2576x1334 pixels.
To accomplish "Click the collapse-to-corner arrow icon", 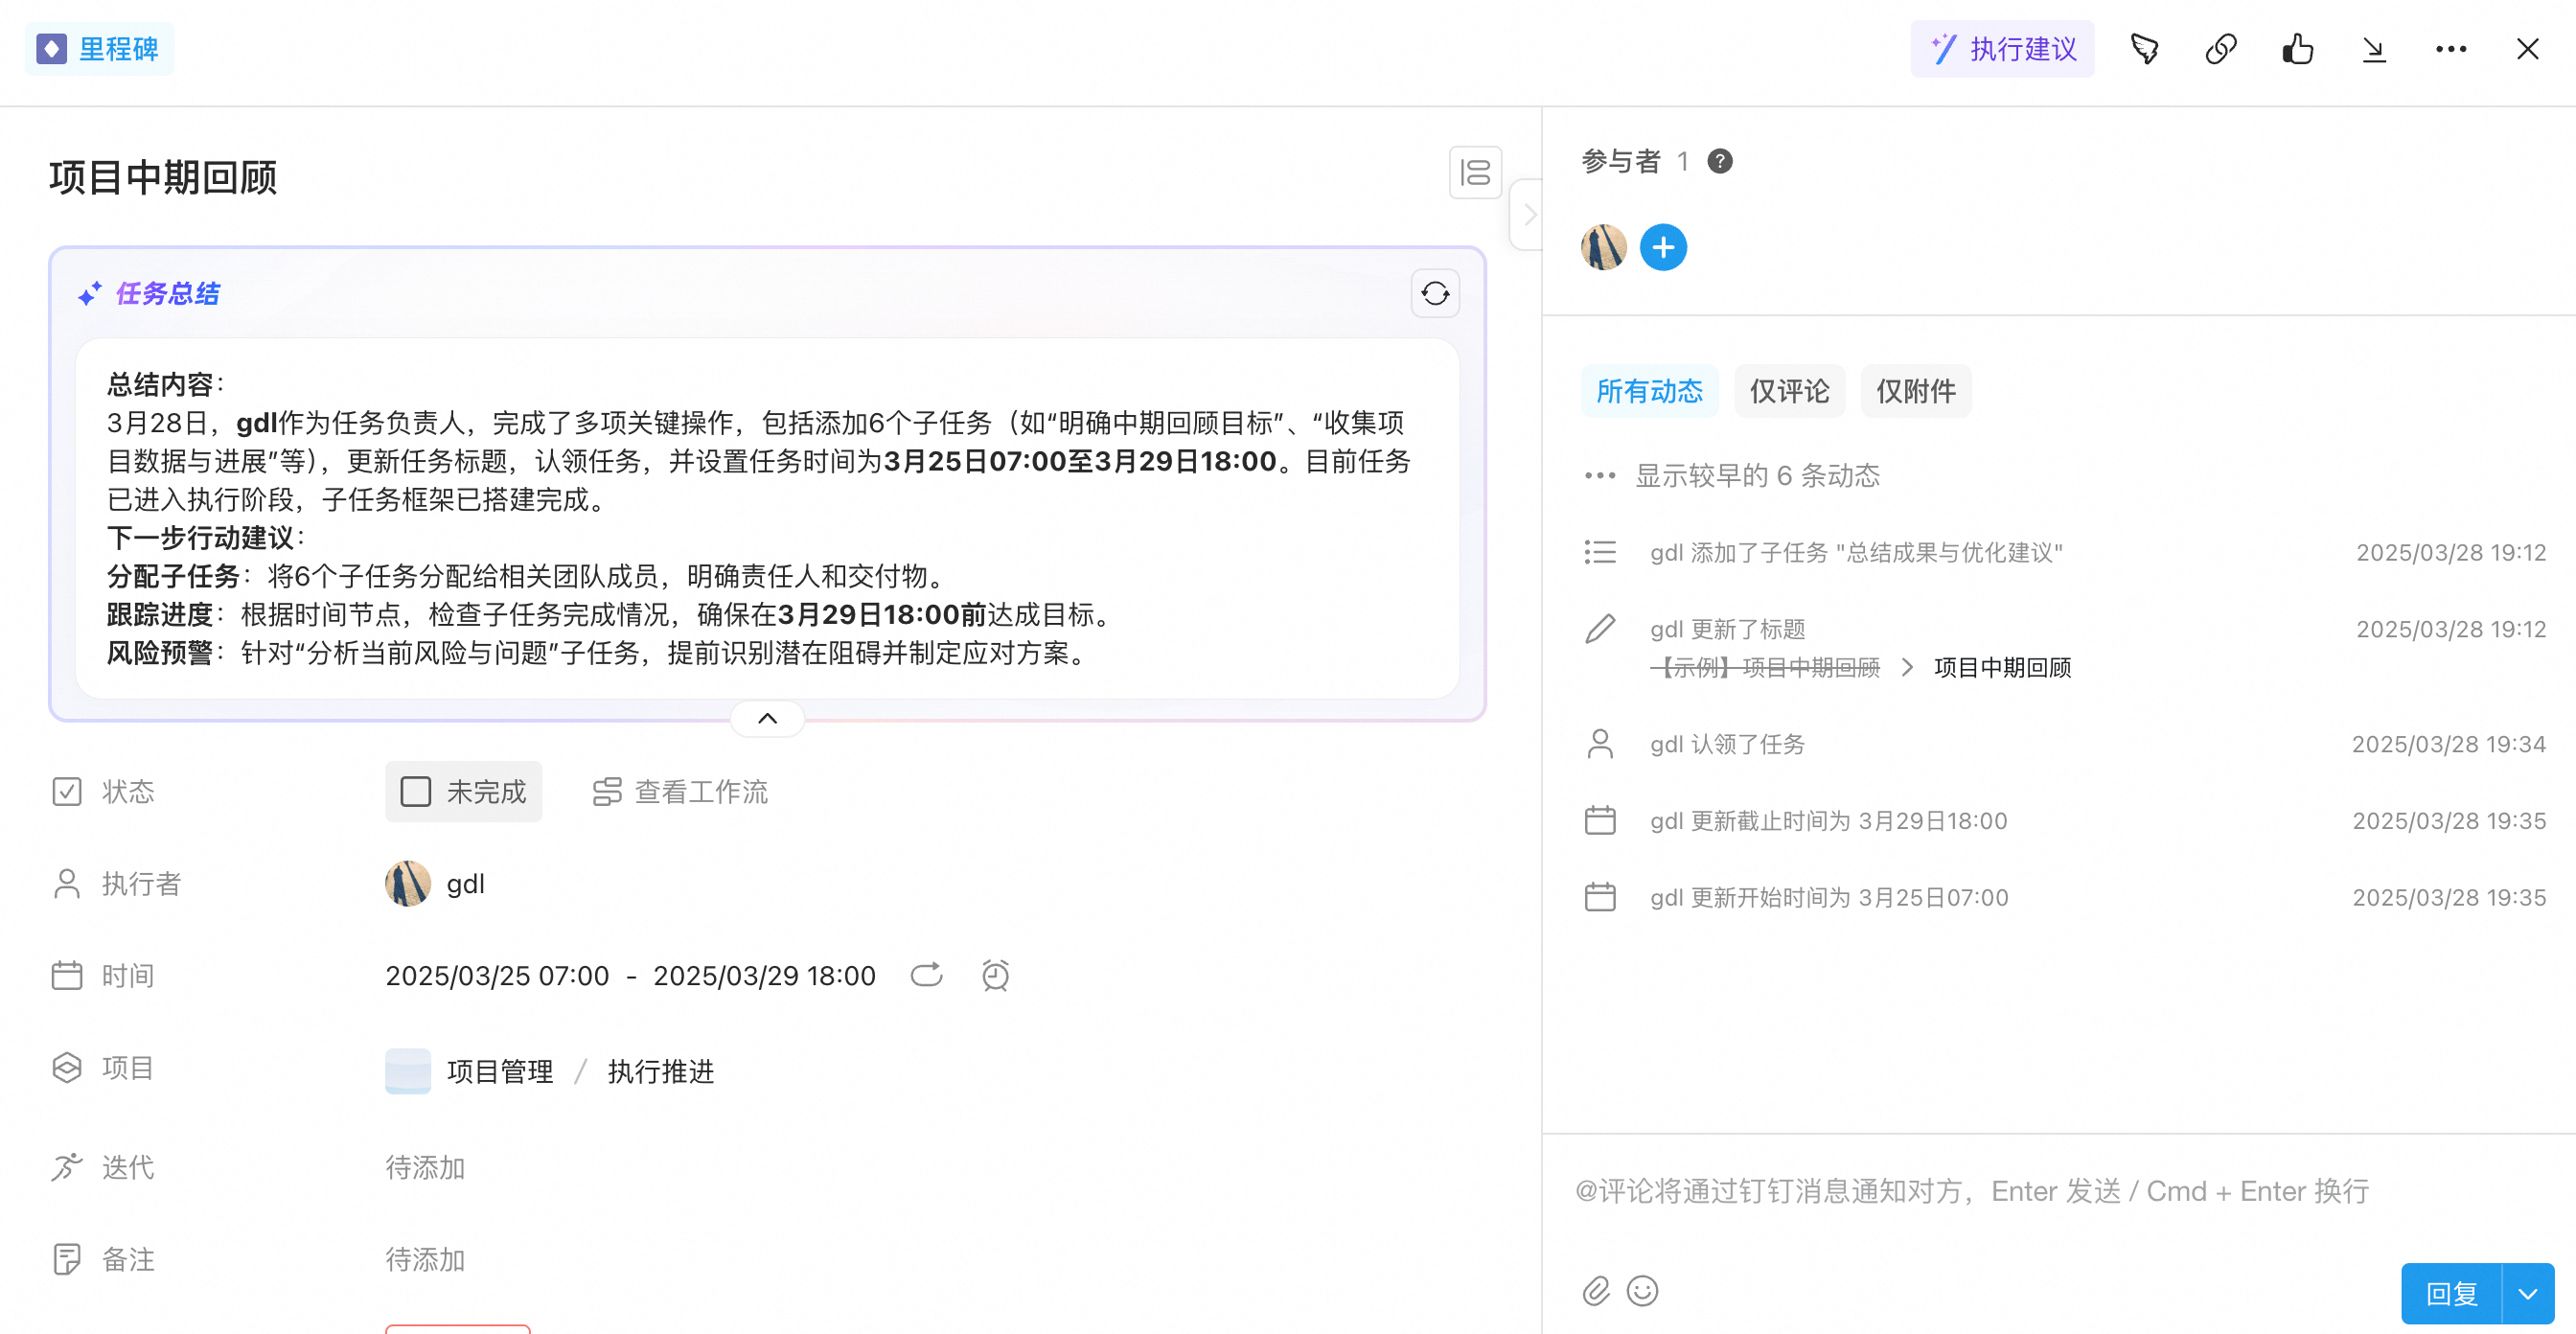I will pos(2374,49).
